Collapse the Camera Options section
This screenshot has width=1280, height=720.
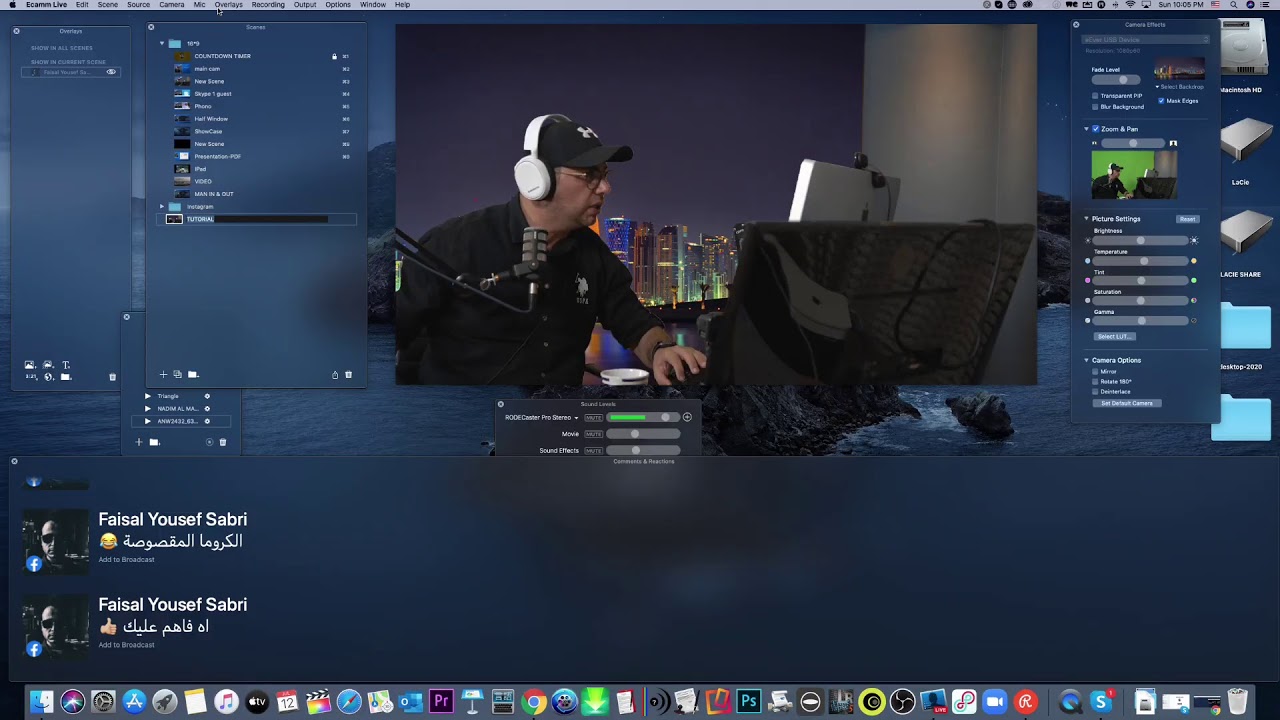(1087, 360)
